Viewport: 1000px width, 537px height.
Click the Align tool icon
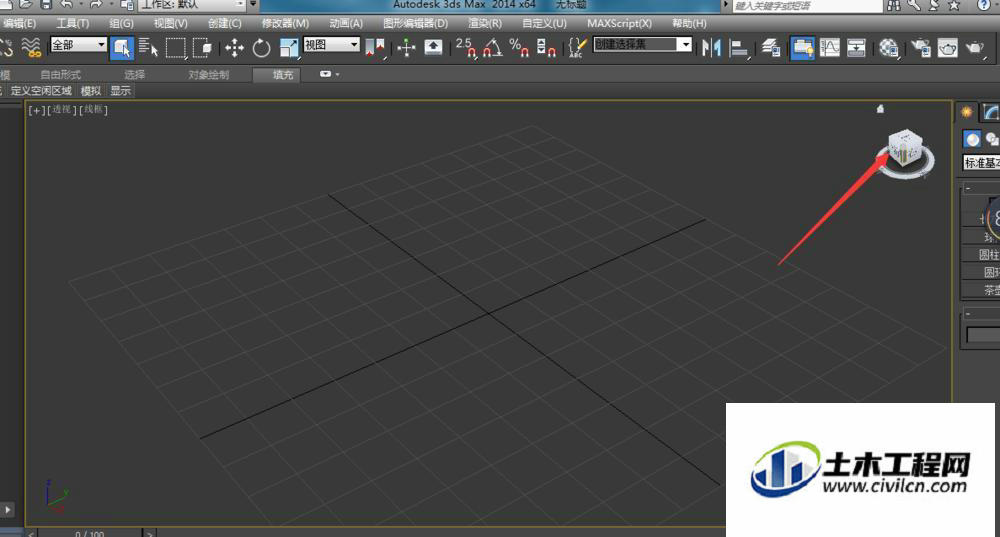point(739,48)
